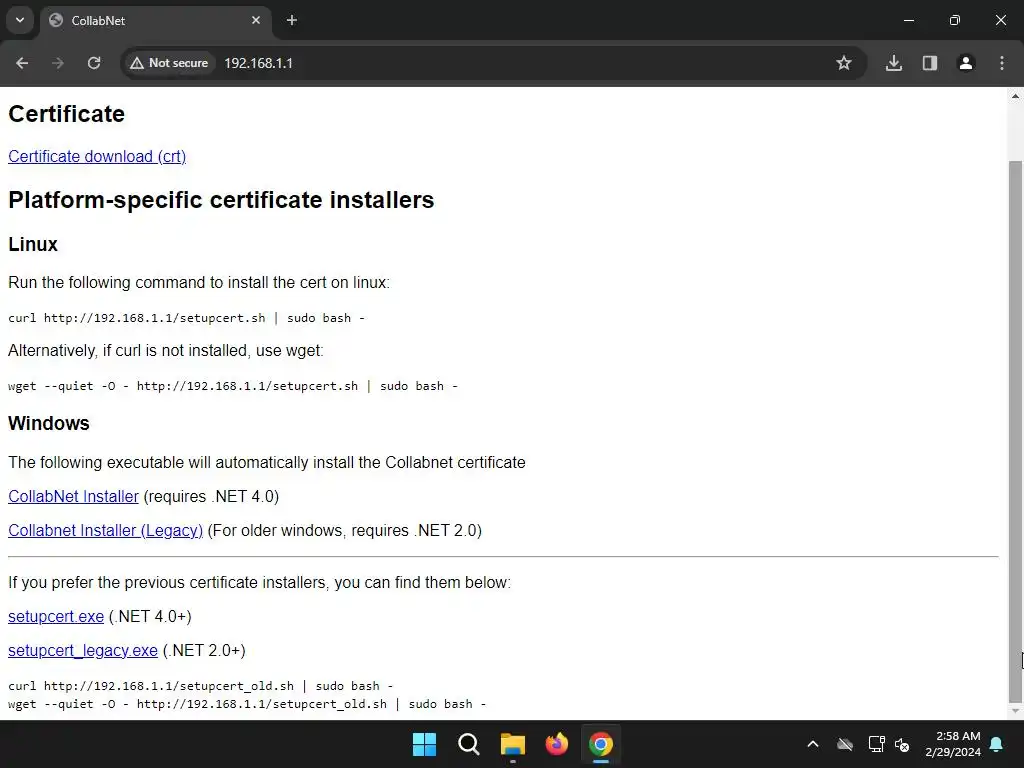Open File Explorer from taskbar
Viewport: 1024px width, 768px height.
click(x=513, y=744)
